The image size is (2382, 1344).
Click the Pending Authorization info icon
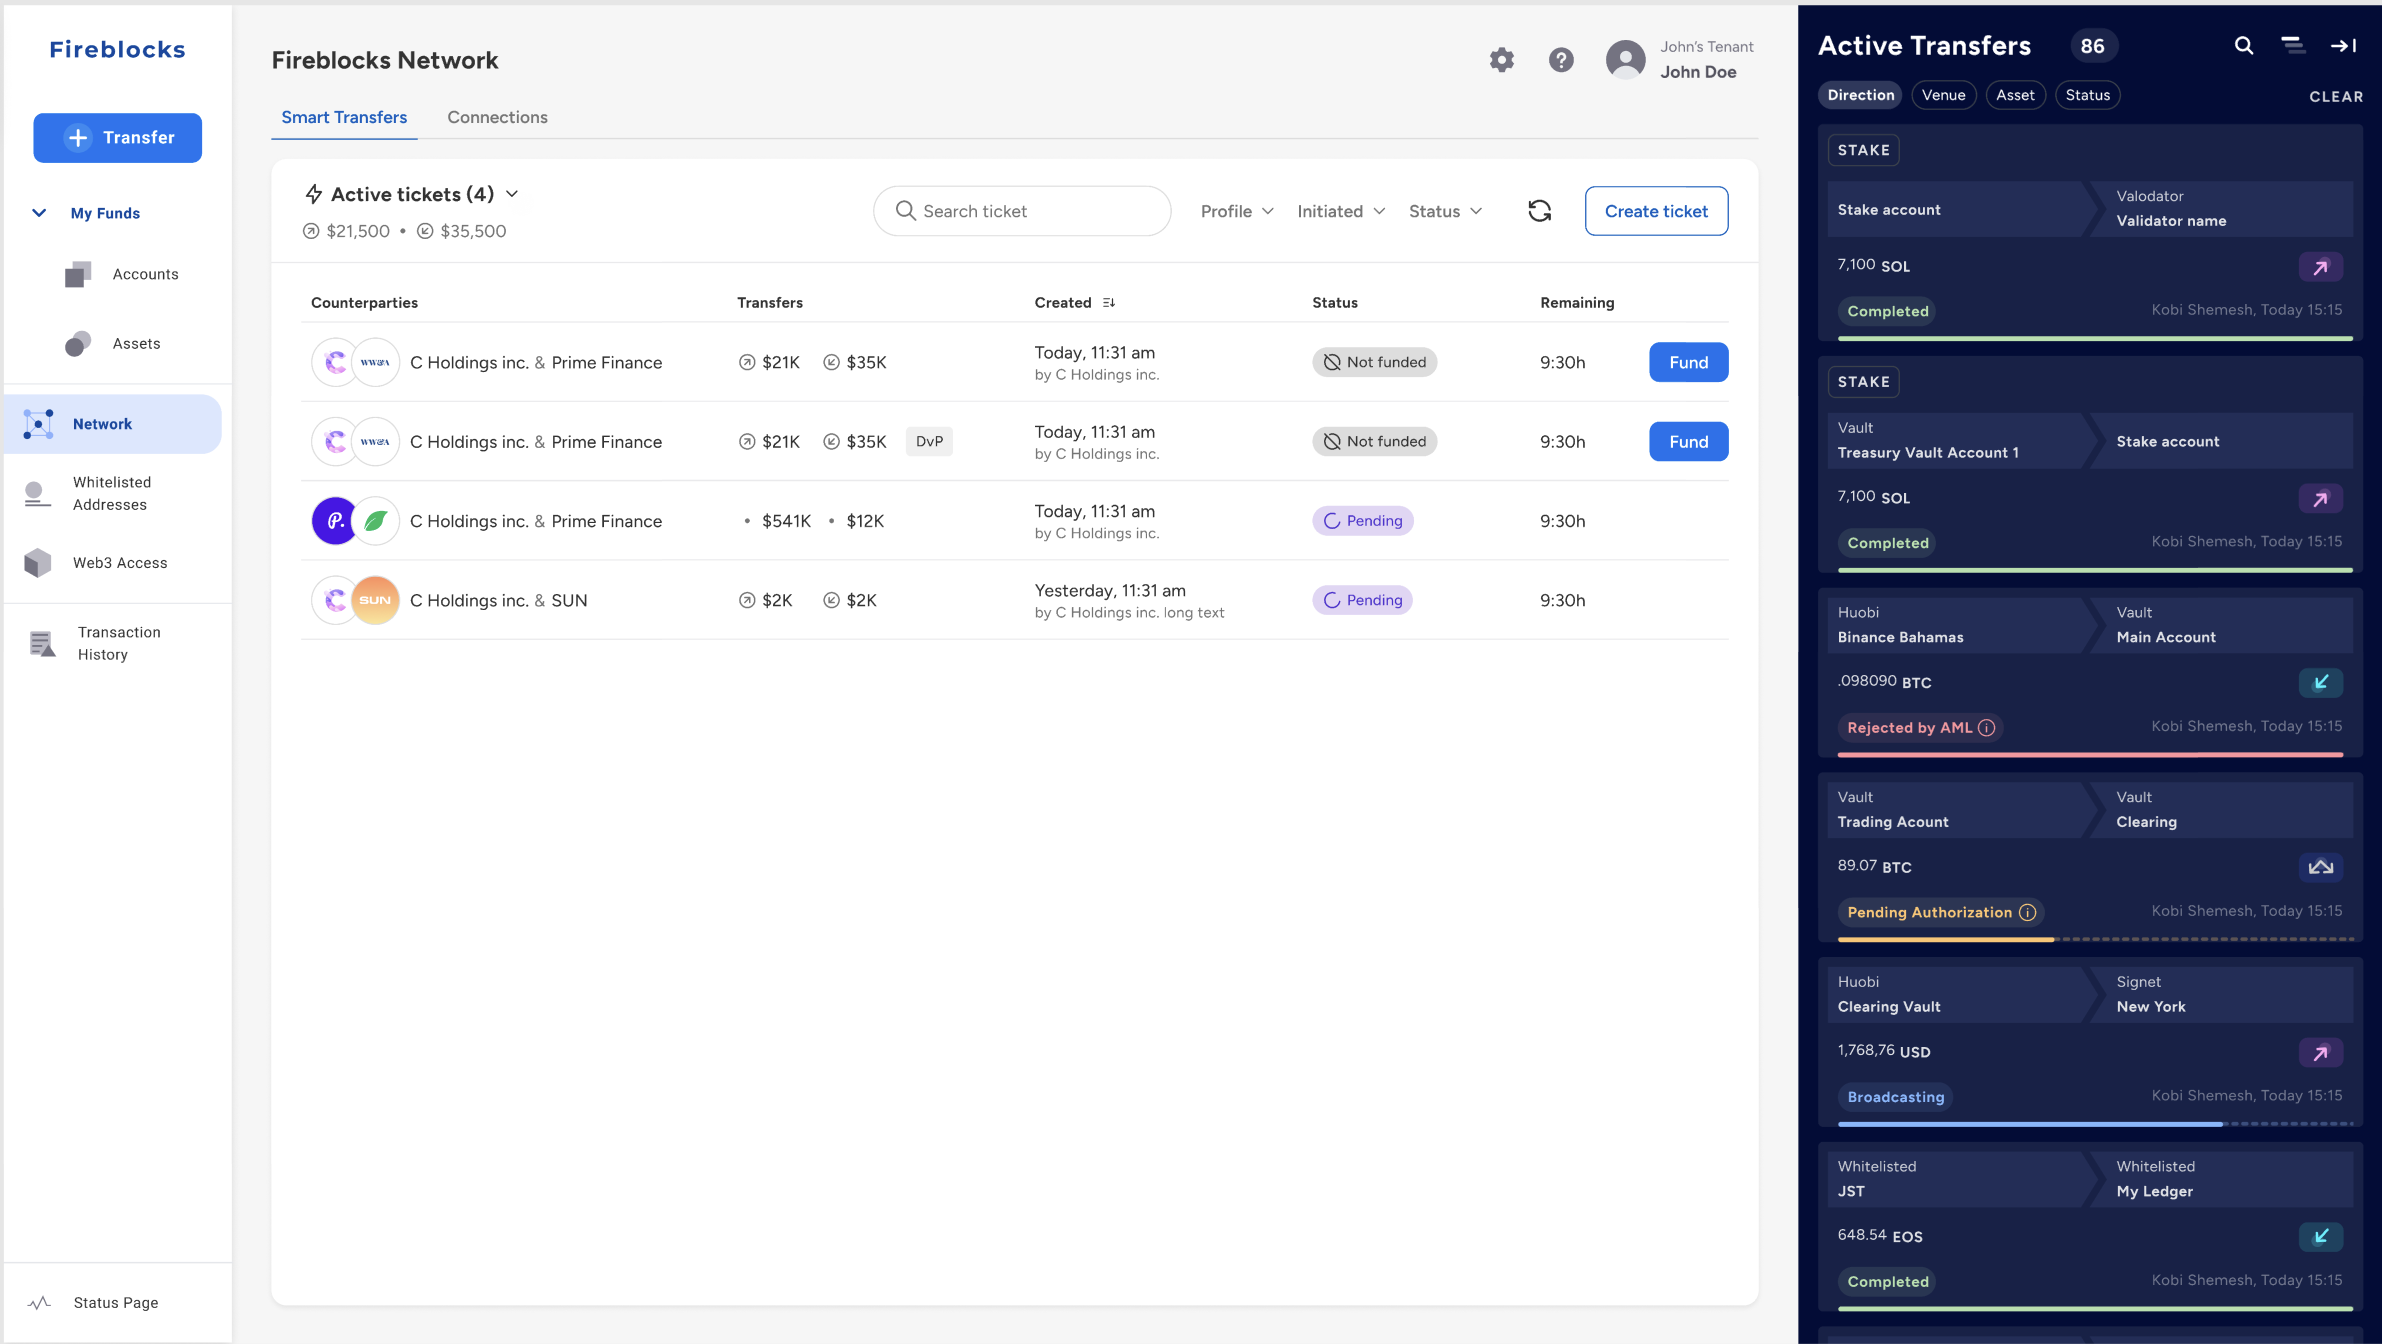(x=2027, y=913)
